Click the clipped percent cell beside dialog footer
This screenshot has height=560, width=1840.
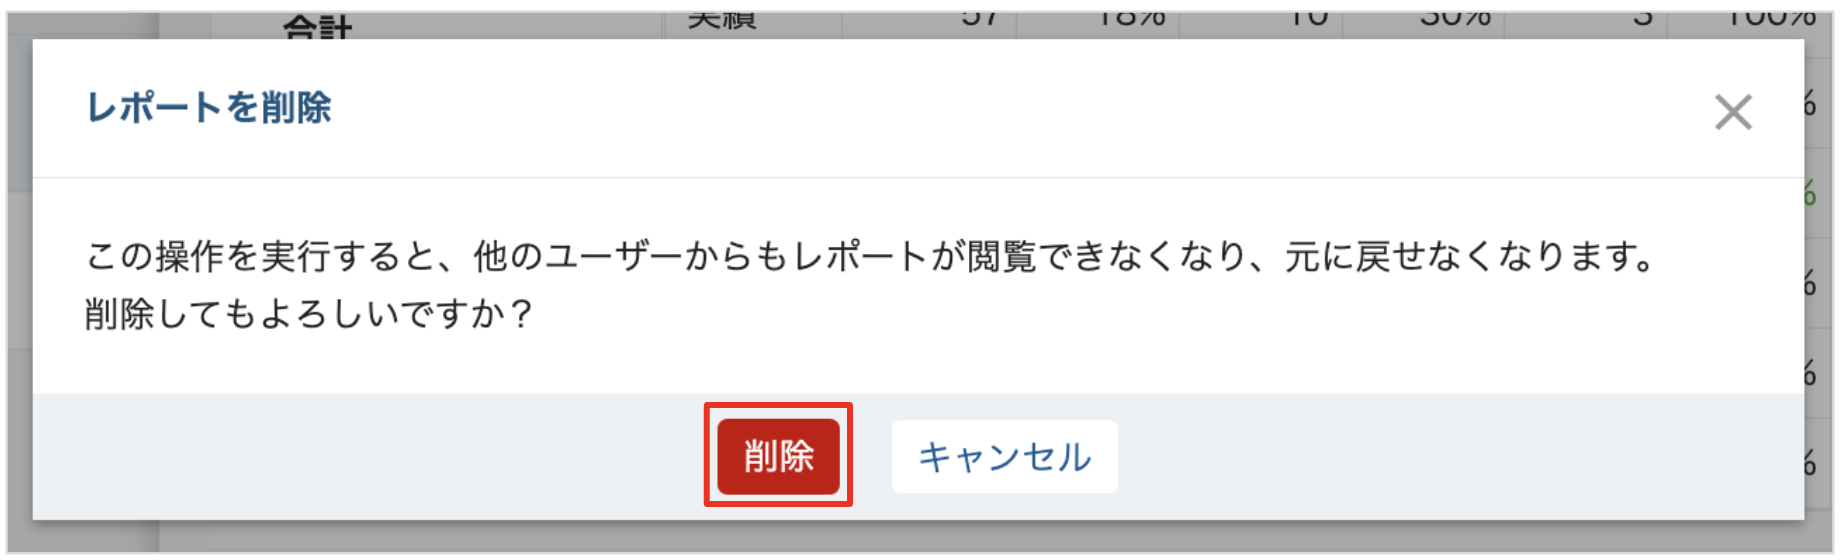1811,462
